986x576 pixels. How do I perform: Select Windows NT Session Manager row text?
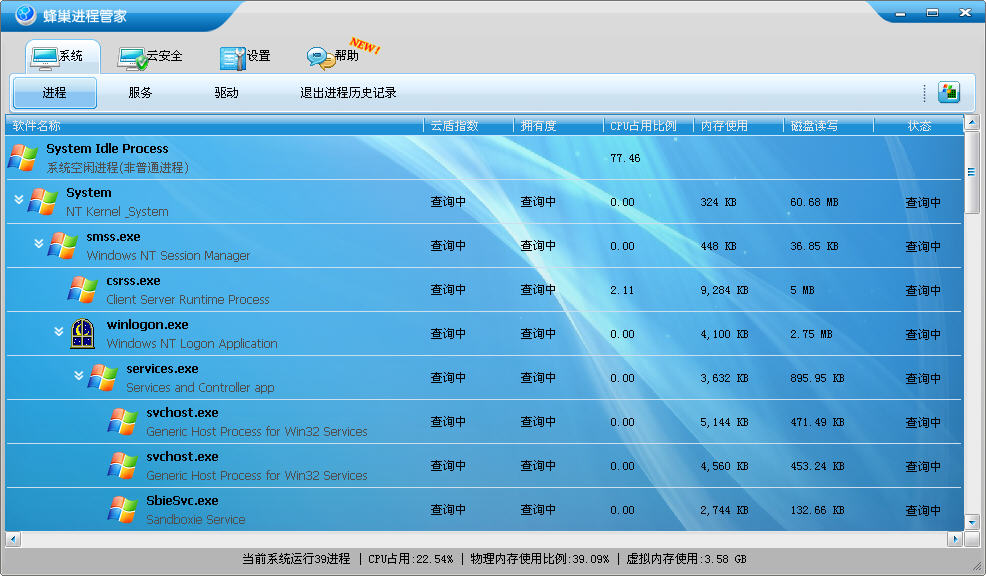pos(169,256)
